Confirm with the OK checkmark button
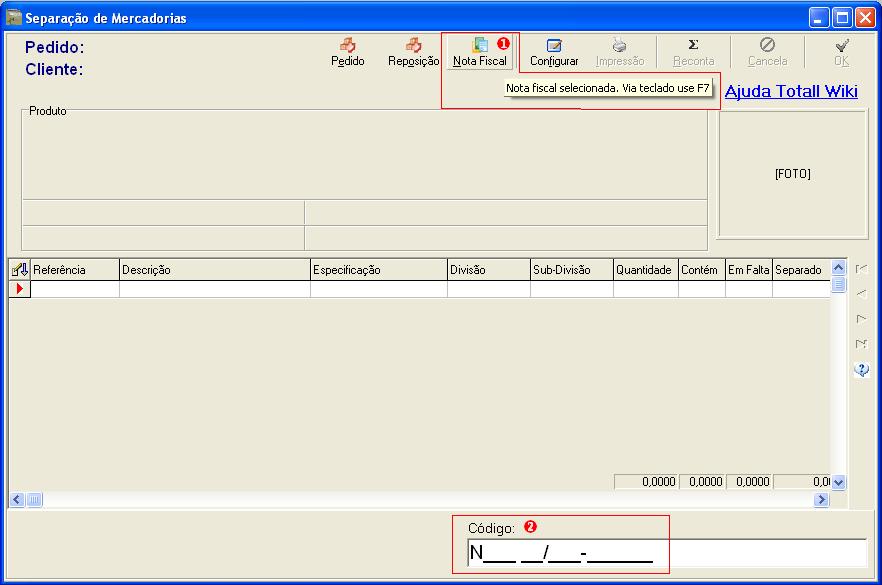 (x=842, y=52)
